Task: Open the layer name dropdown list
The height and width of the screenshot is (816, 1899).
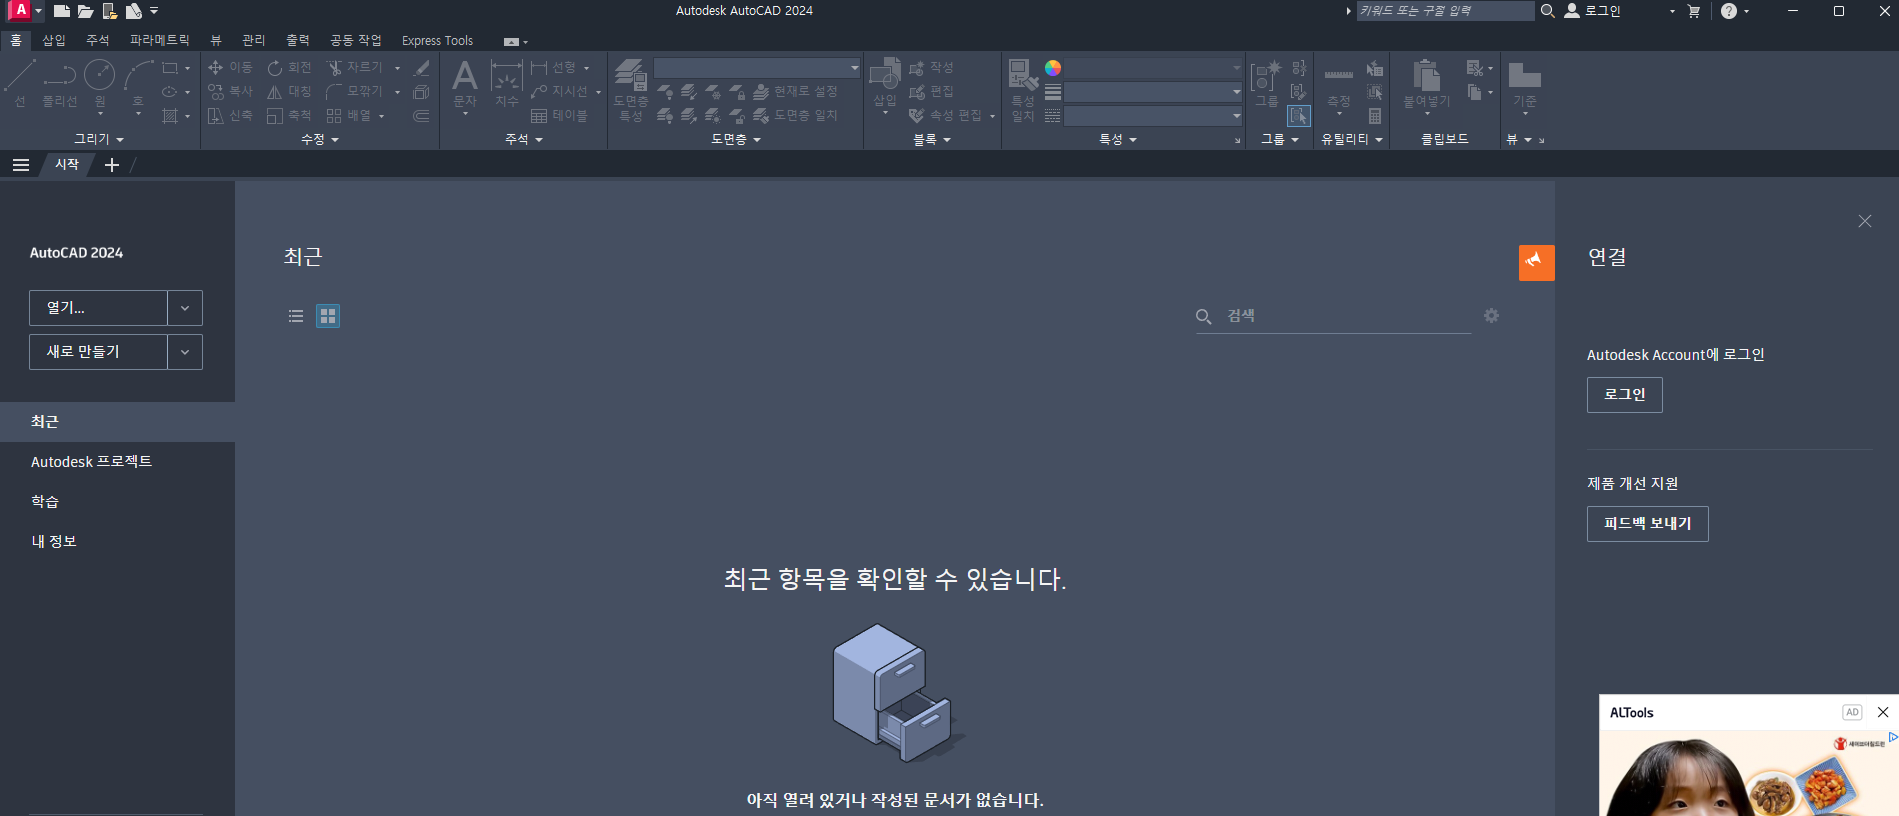Action: tap(757, 67)
